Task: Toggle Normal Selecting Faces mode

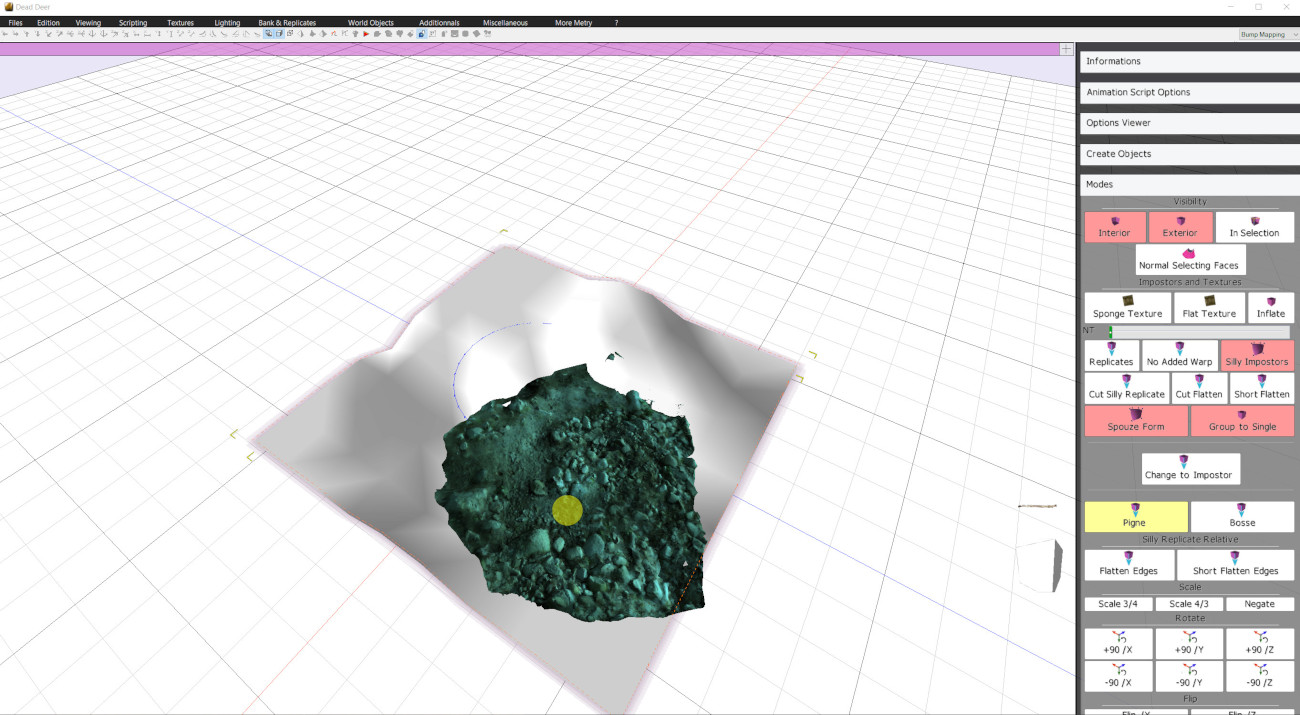Action: tap(1190, 260)
